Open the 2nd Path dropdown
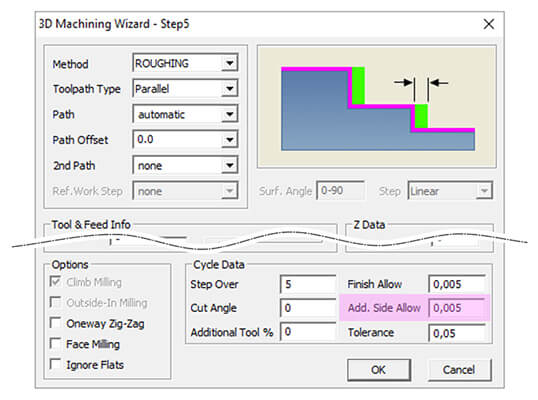 coord(185,165)
